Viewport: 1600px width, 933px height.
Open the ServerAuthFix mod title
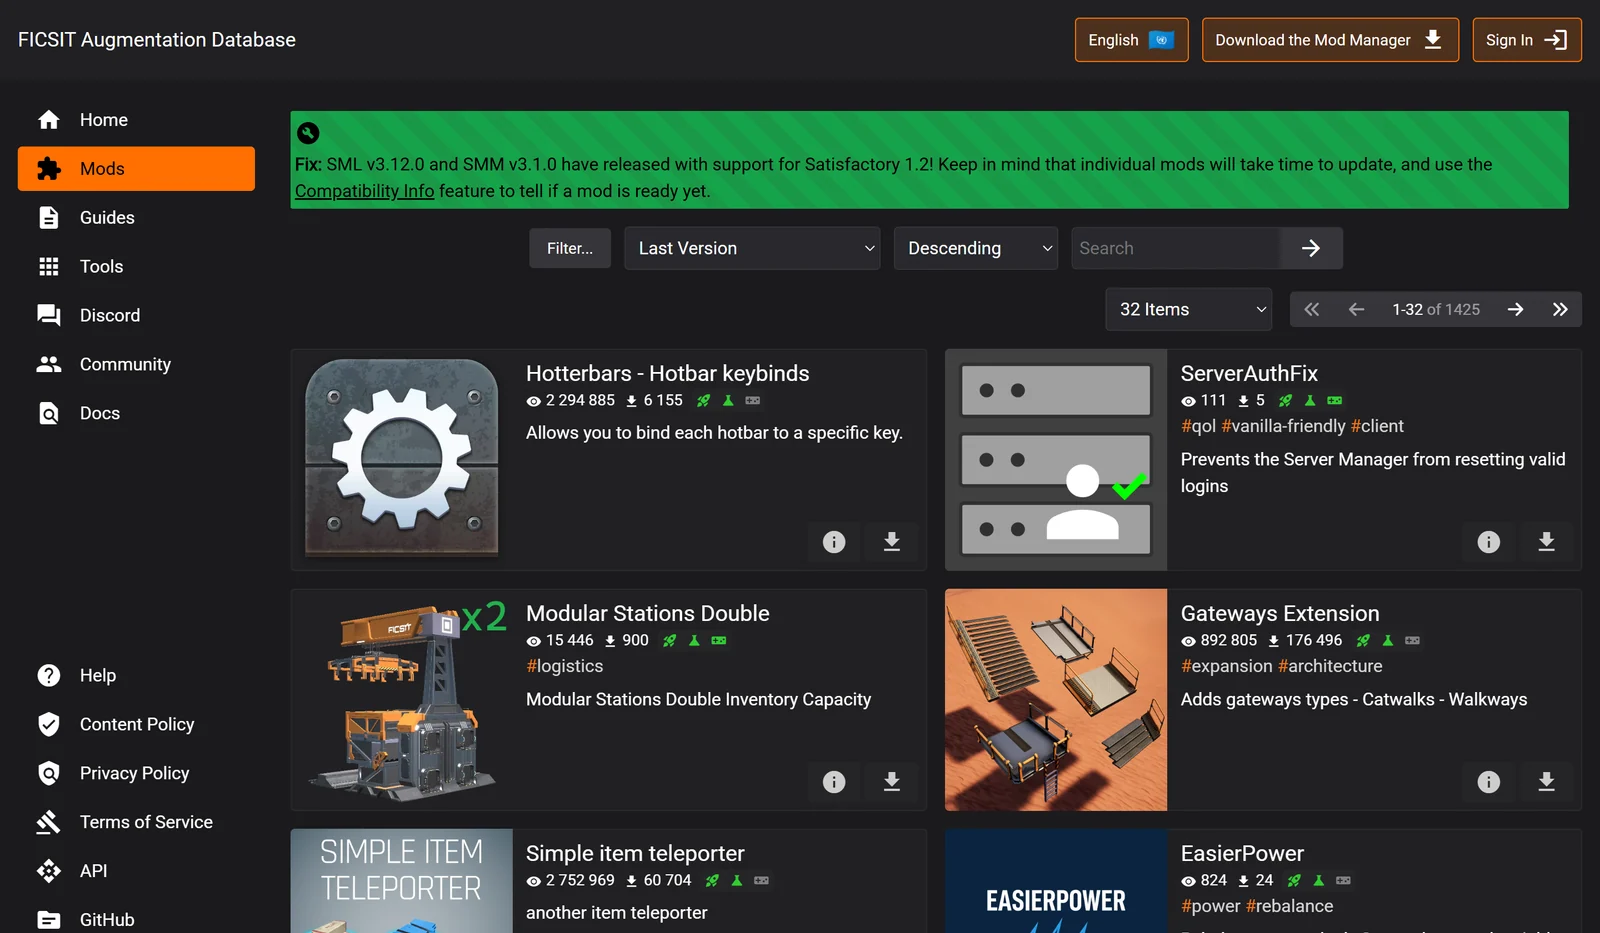point(1249,374)
